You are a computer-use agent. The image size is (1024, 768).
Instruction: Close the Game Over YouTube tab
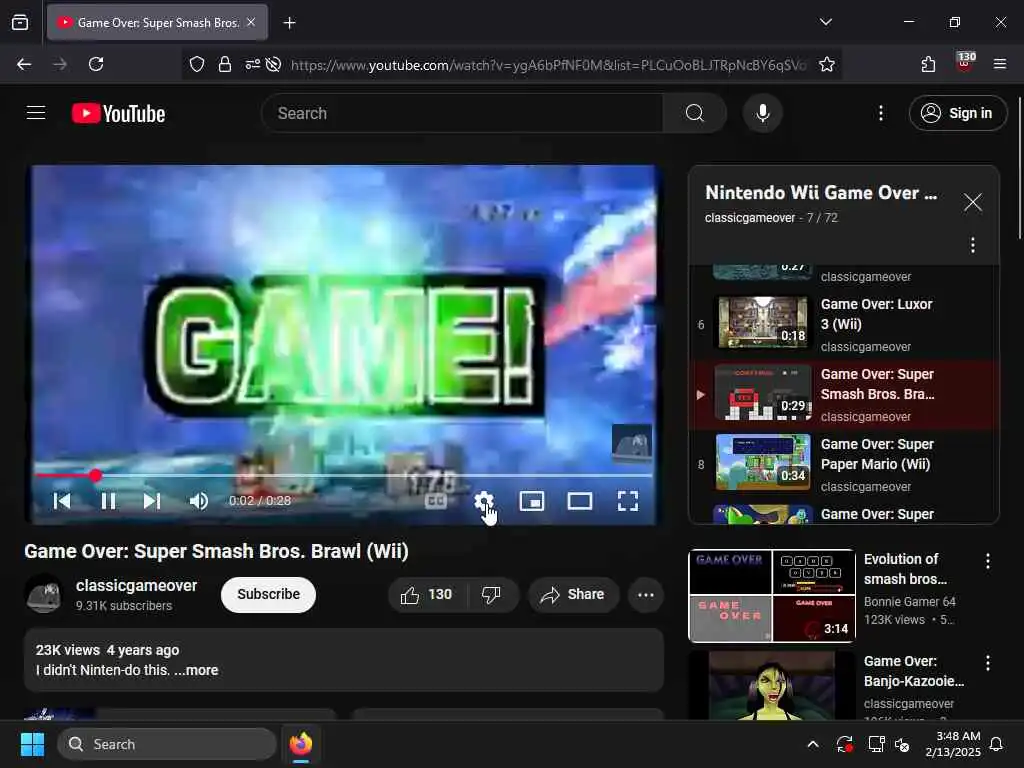(251, 22)
